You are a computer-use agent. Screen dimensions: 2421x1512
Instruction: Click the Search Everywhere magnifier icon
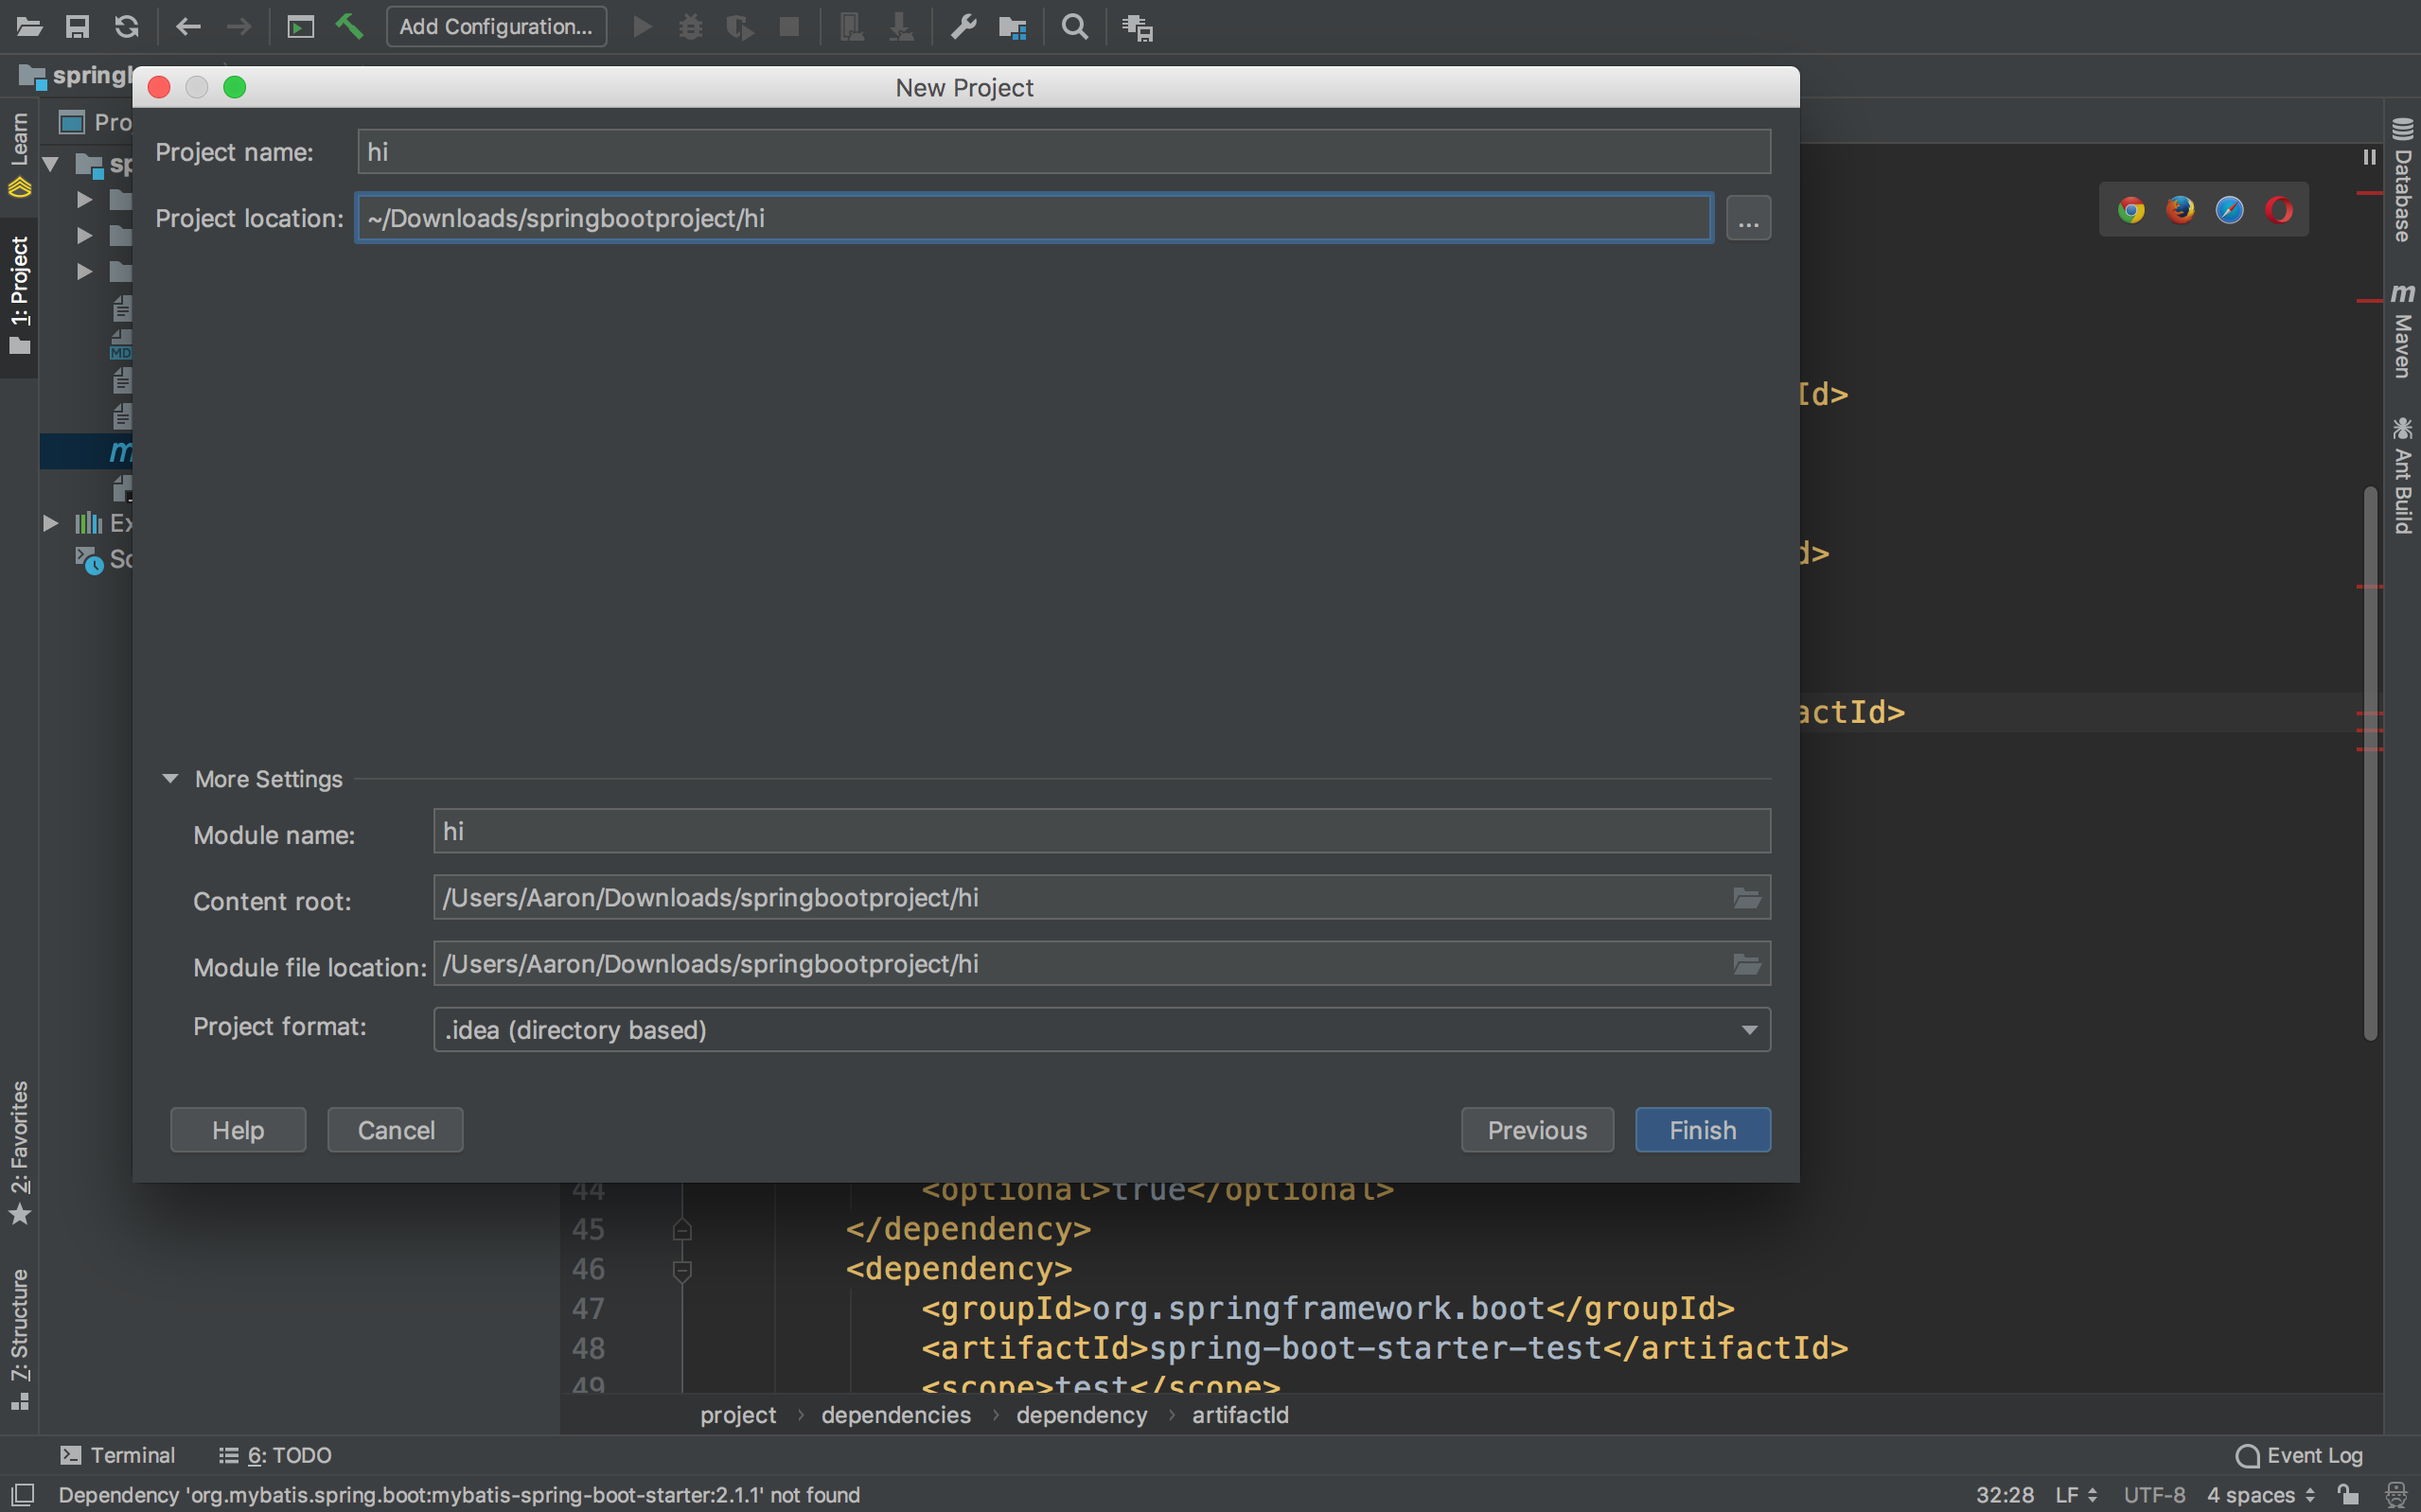point(1074,27)
